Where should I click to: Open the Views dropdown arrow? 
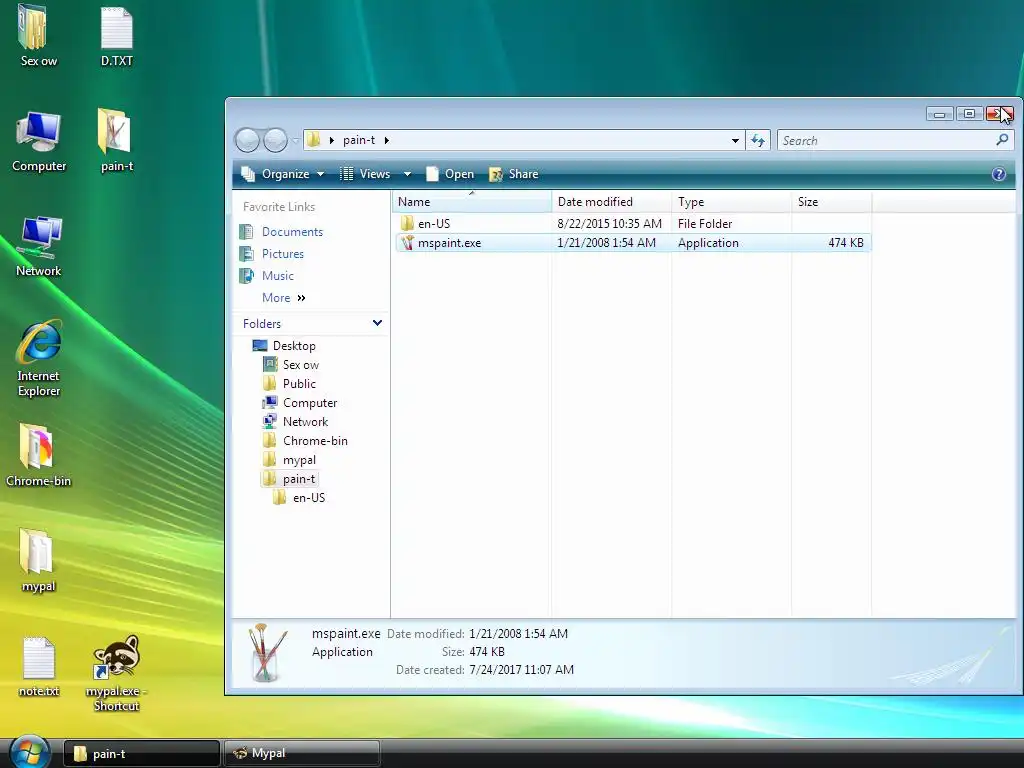click(x=407, y=174)
